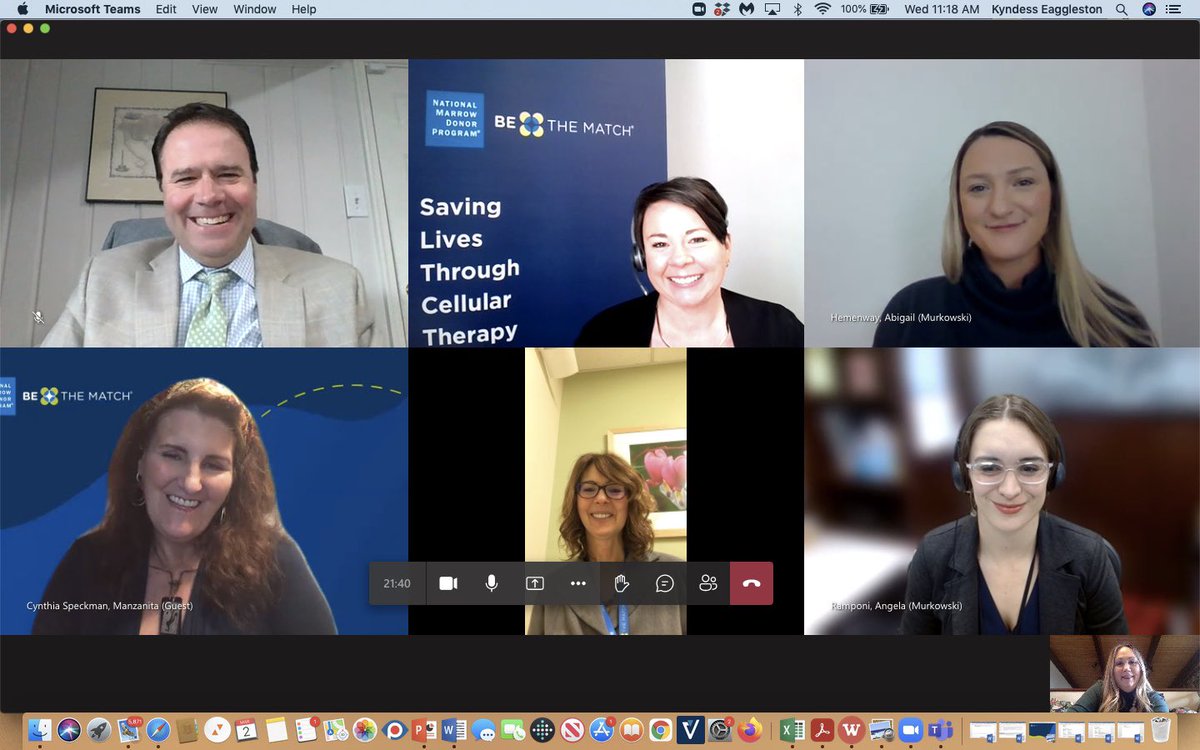The image size is (1200, 750).
Task: Open the Dropbox menu bar icon
Action: coord(722,9)
